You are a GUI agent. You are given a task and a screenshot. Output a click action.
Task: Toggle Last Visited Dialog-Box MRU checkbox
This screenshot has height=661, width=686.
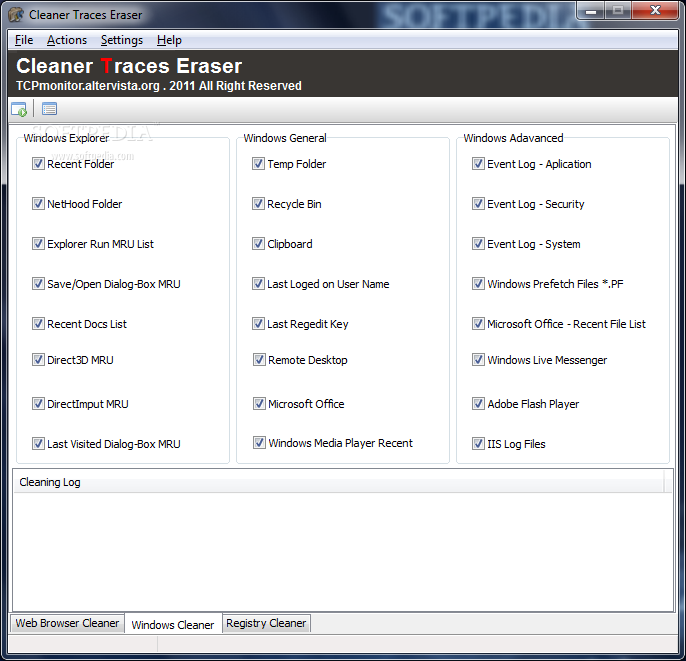pyautogui.click(x=38, y=444)
